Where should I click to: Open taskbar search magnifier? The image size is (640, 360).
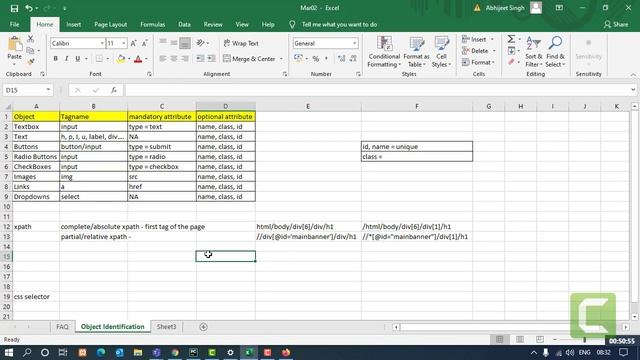coord(27,353)
